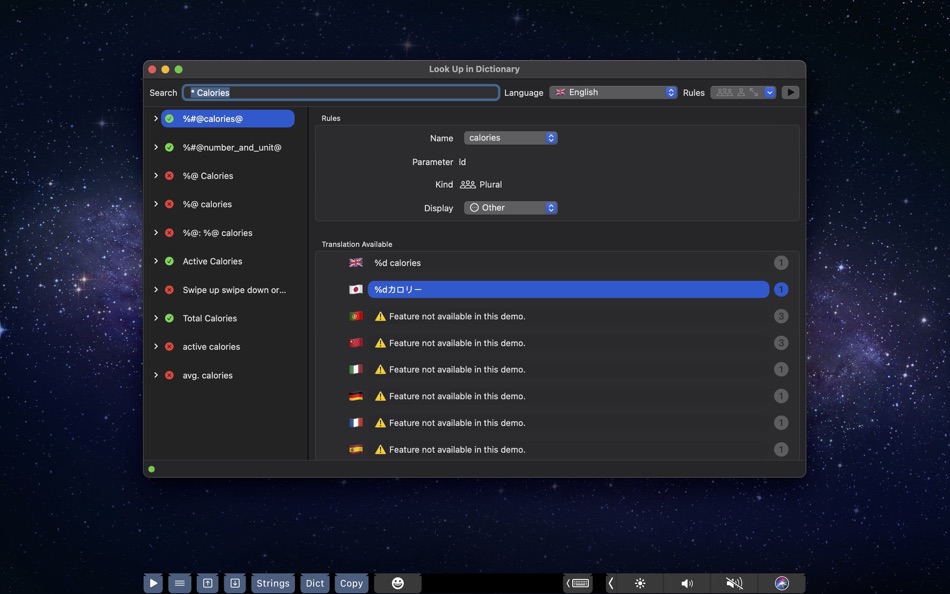
Task: Expand the Active Calories row
Action: (156, 261)
